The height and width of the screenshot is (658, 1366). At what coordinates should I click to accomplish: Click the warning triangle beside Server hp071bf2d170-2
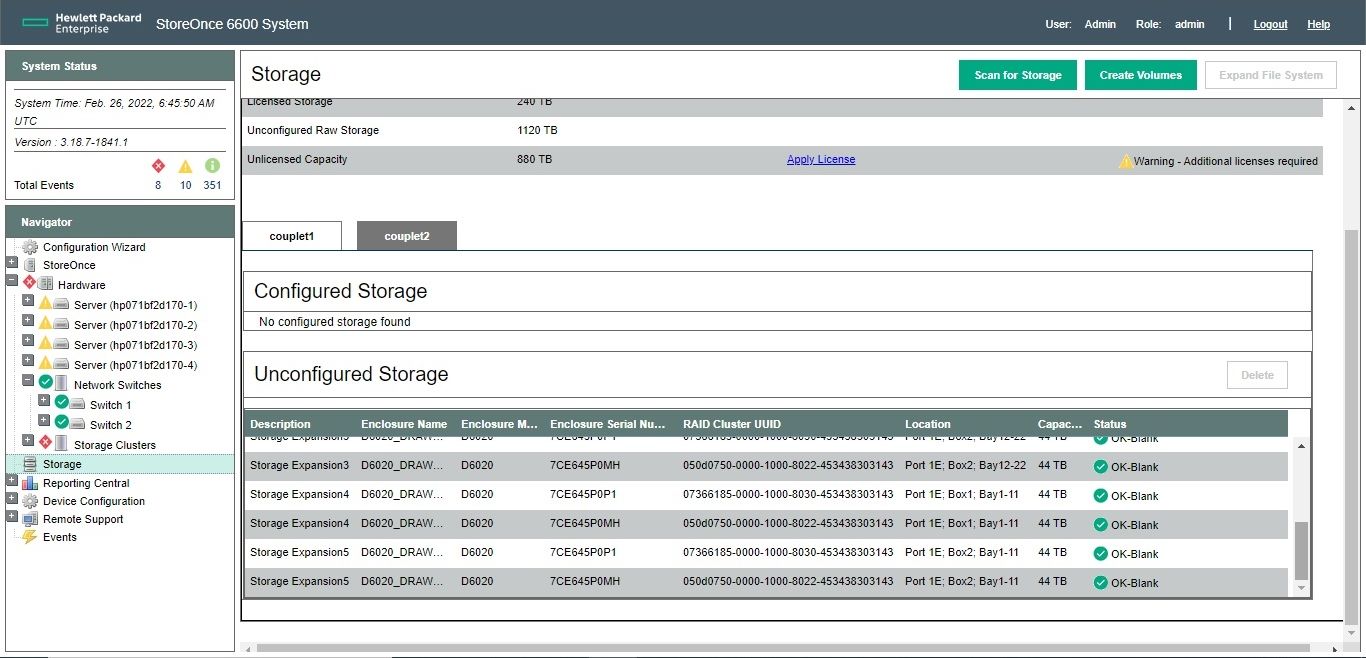pos(45,323)
